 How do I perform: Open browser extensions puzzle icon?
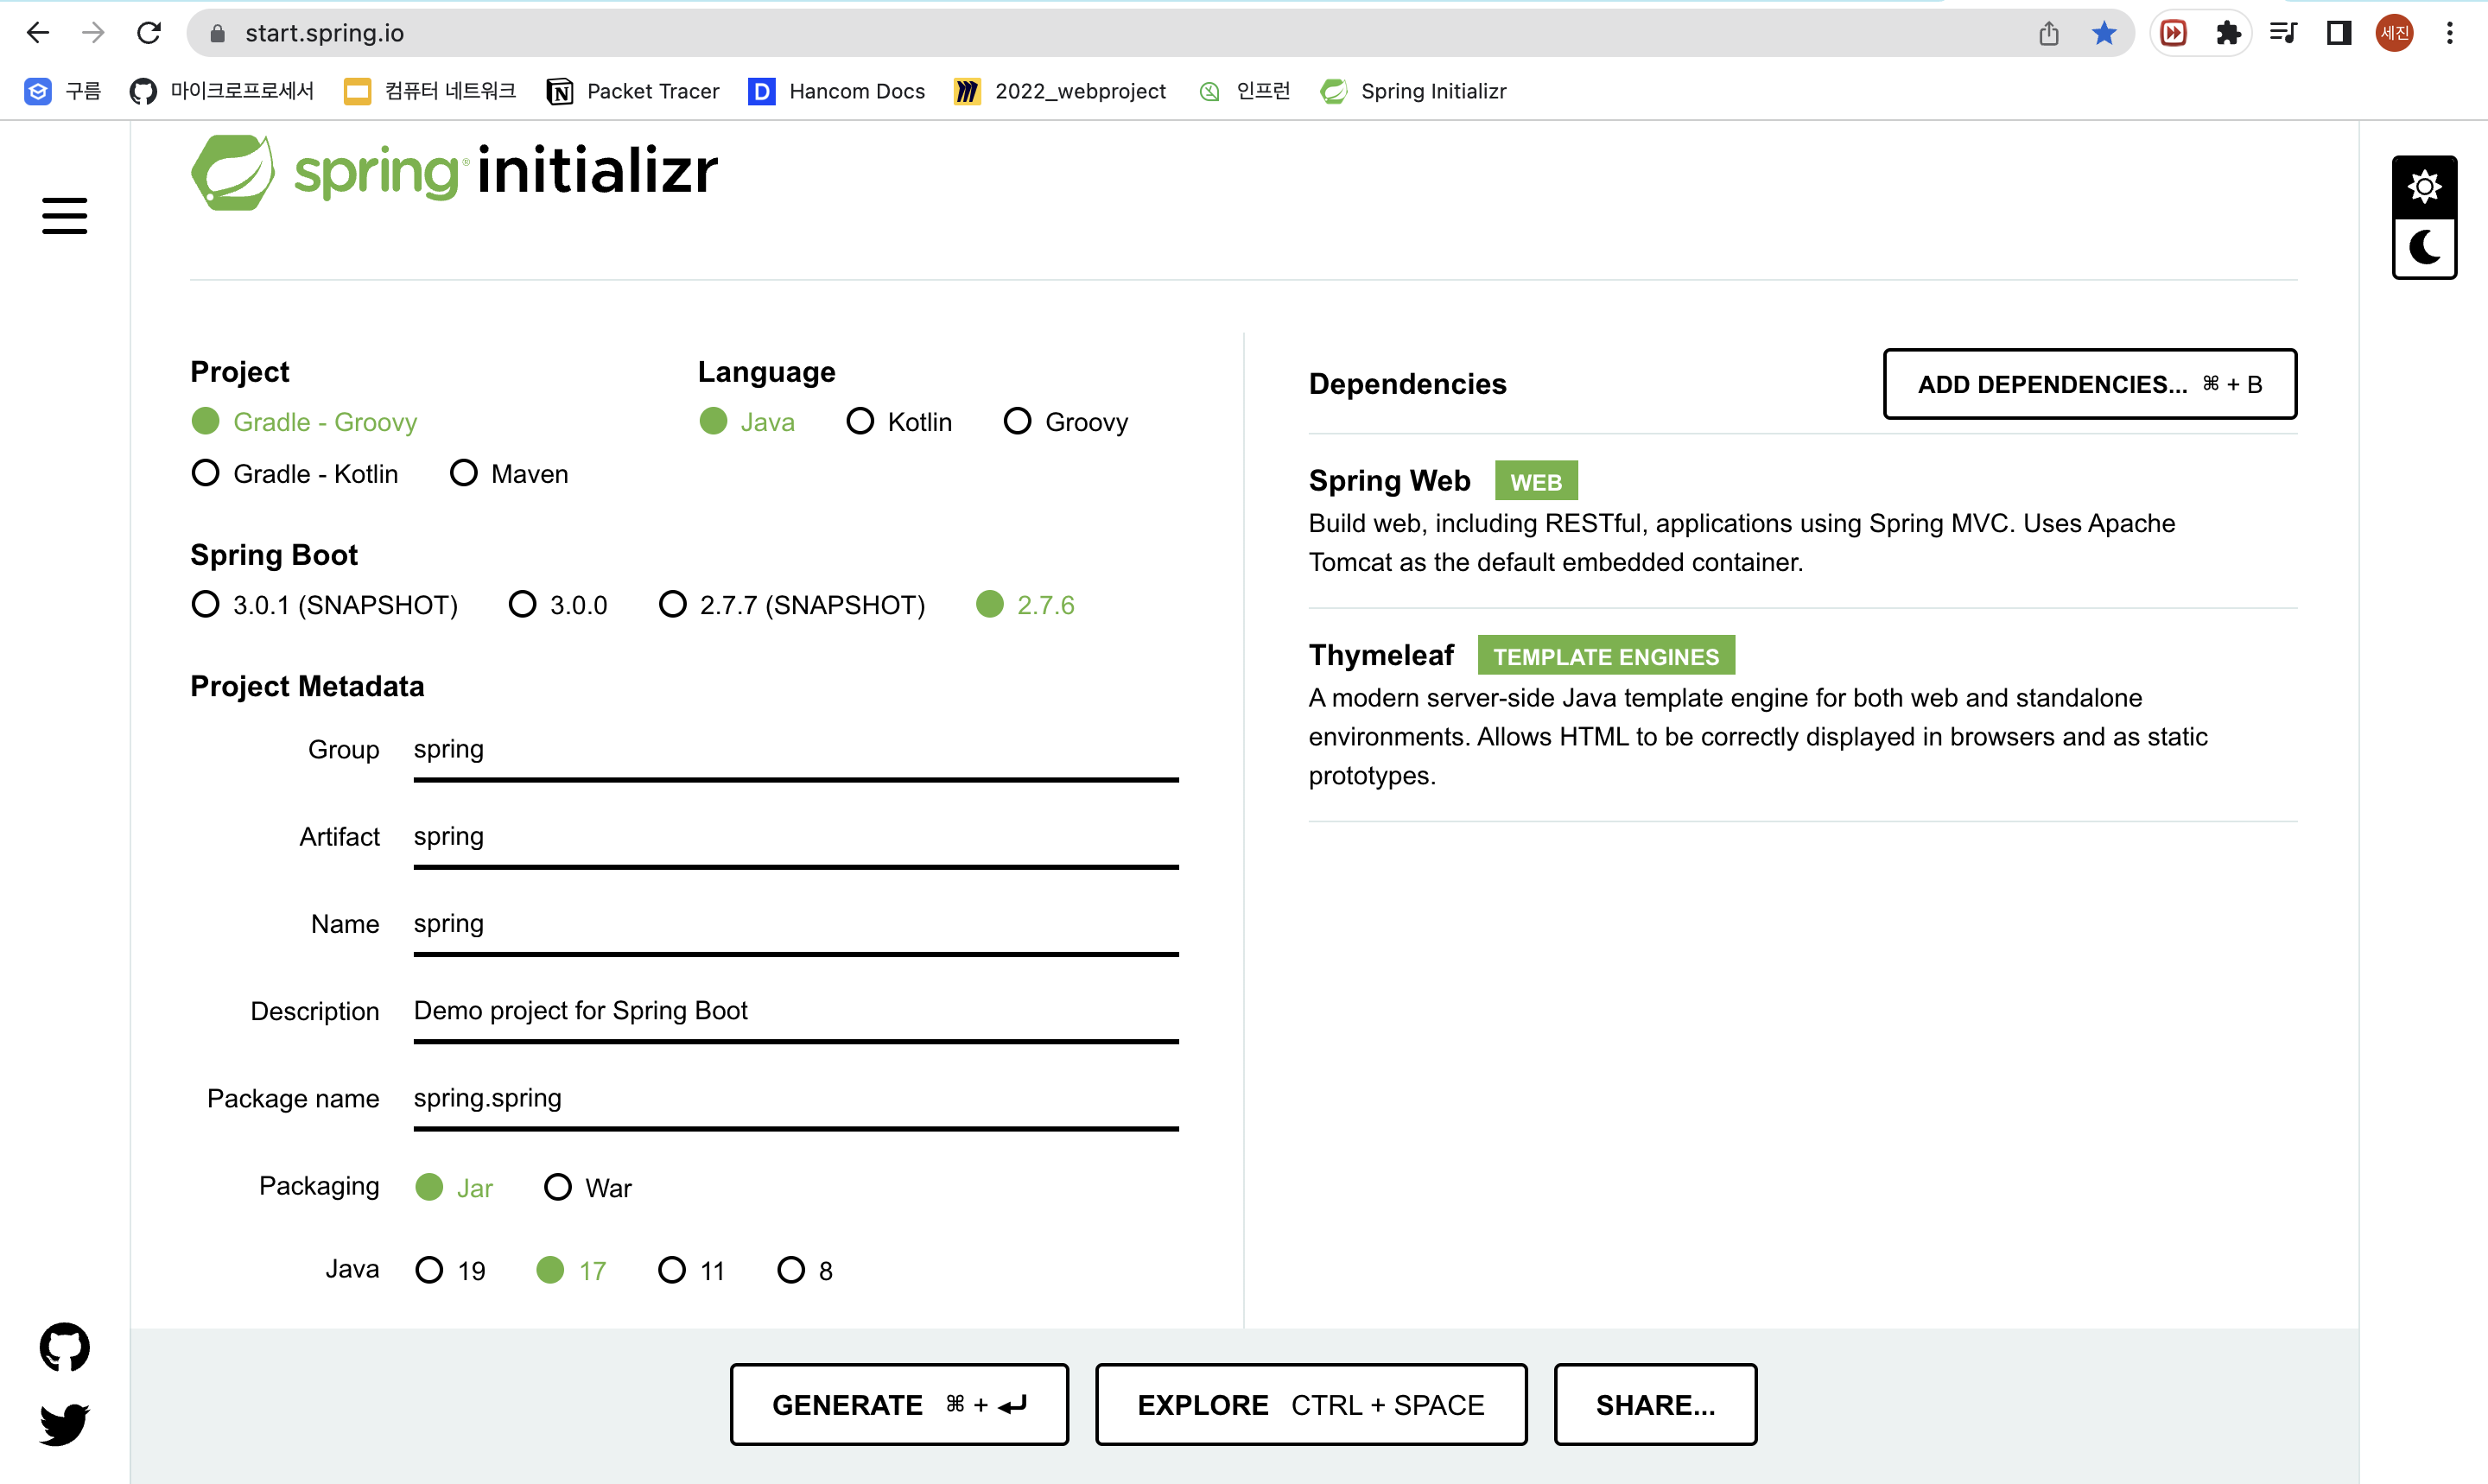2228,33
